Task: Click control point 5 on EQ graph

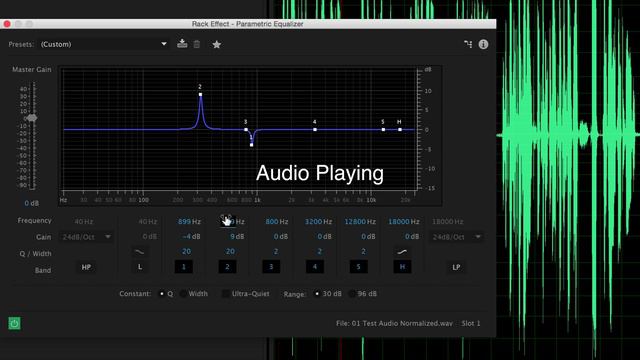Action: (383, 129)
